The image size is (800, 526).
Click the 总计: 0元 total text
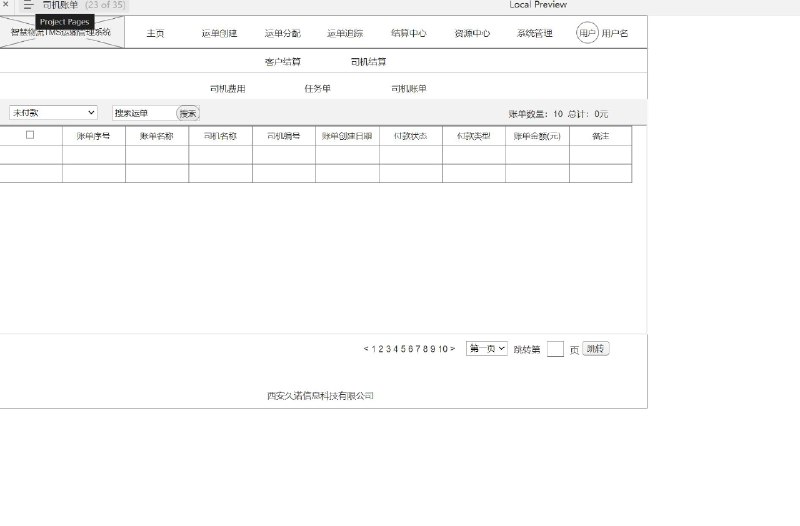(x=588, y=114)
